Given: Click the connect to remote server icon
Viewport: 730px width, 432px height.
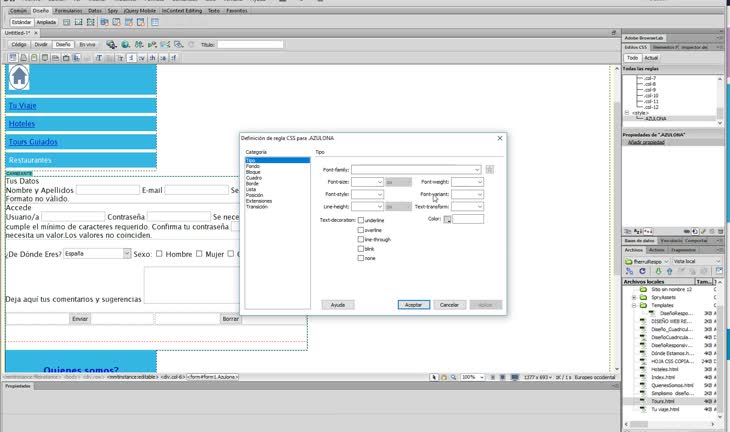Looking at the screenshot, I should 629,271.
